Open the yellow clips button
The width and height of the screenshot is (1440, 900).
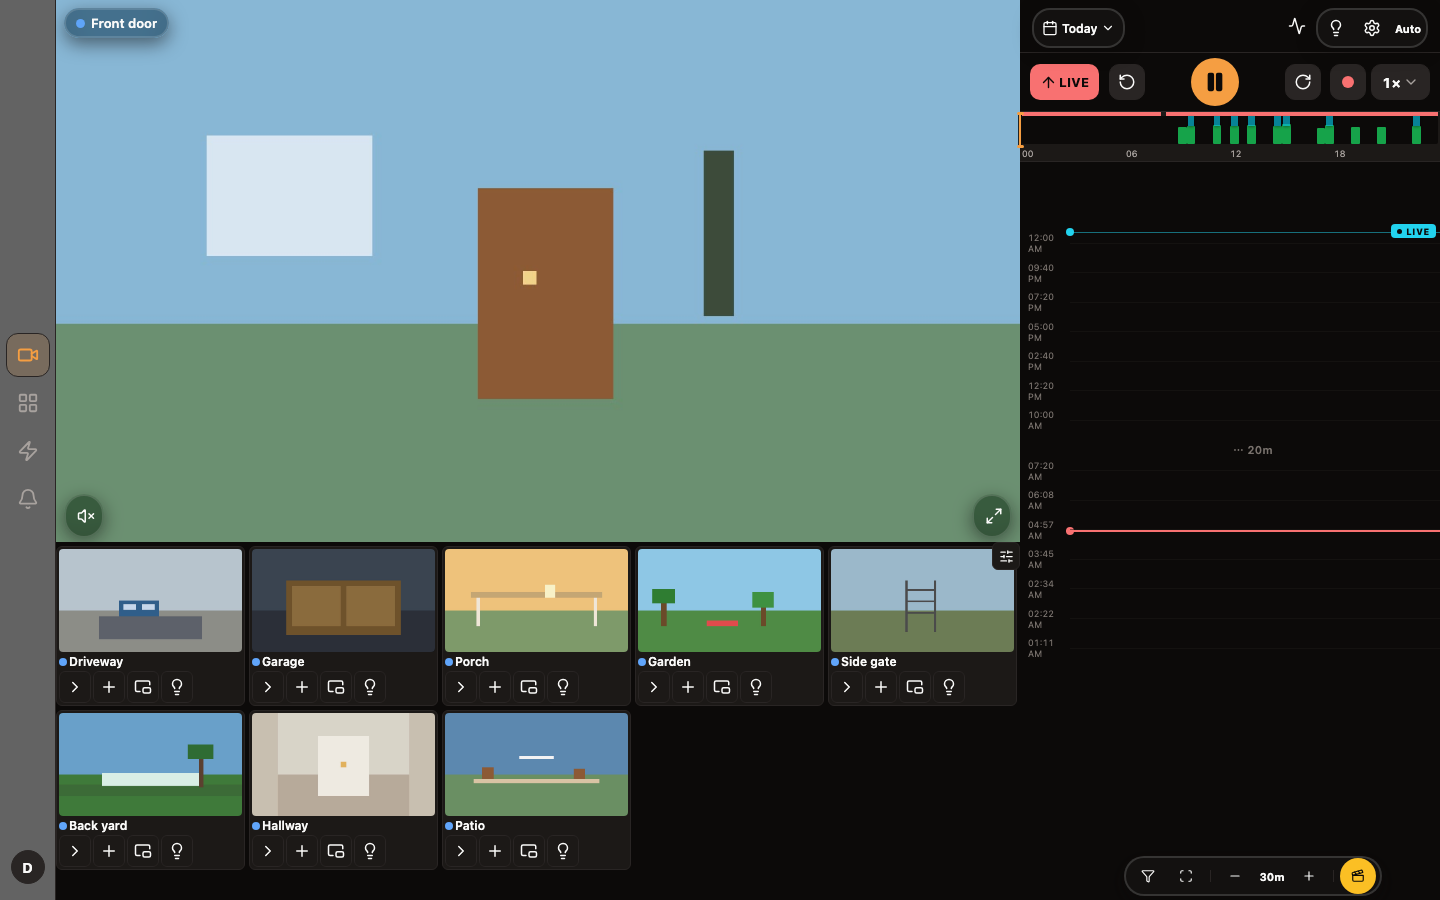1358,876
